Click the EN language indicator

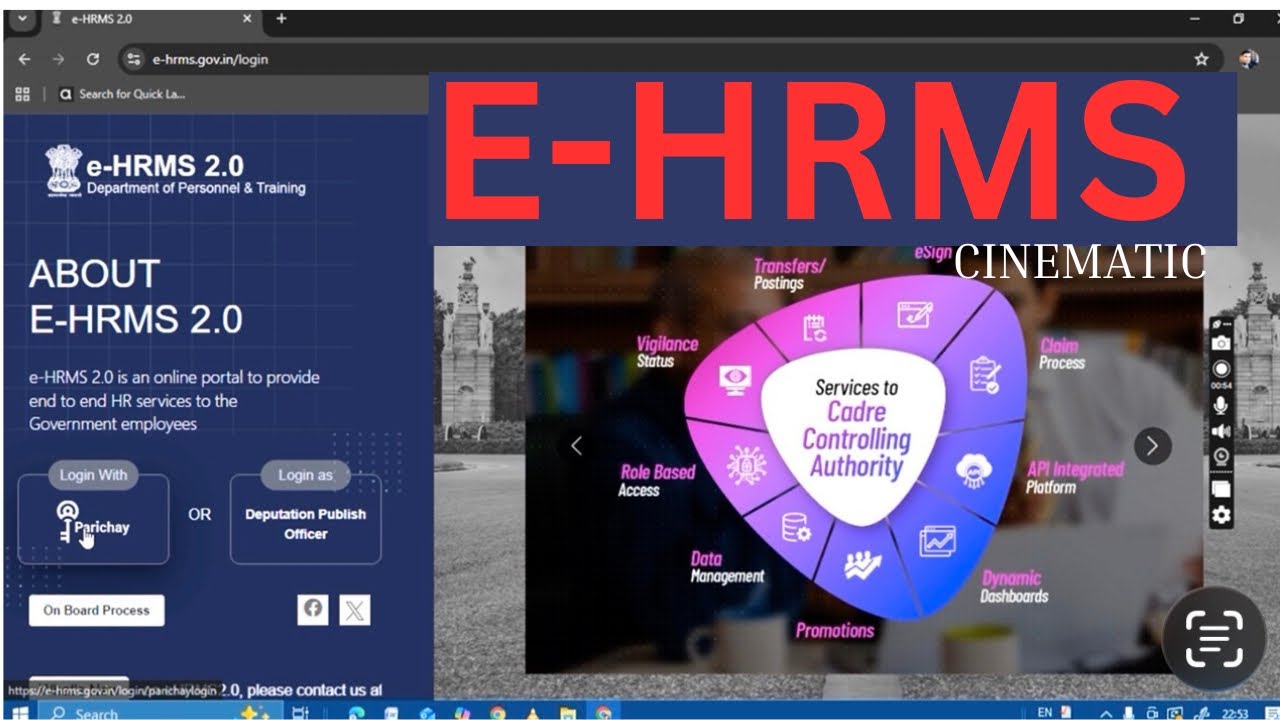tap(1044, 712)
